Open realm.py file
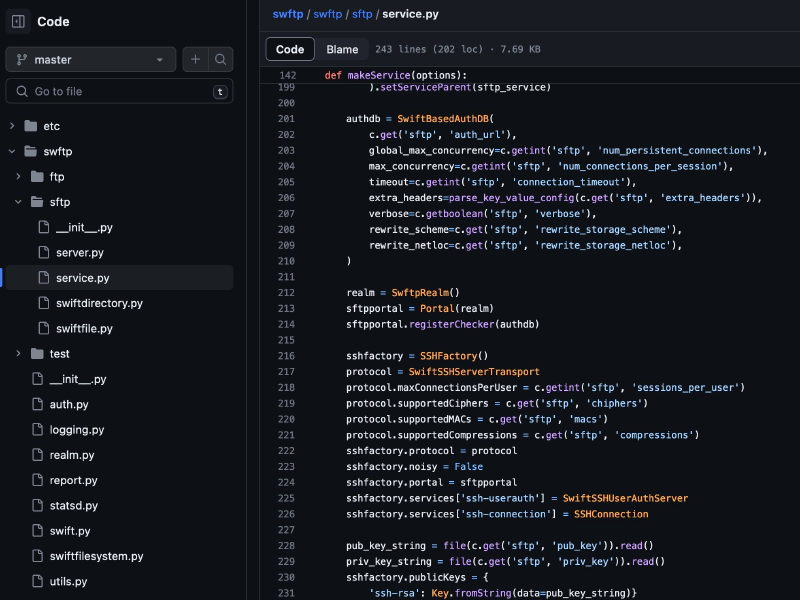The height and width of the screenshot is (600, 800). point(72,455)
